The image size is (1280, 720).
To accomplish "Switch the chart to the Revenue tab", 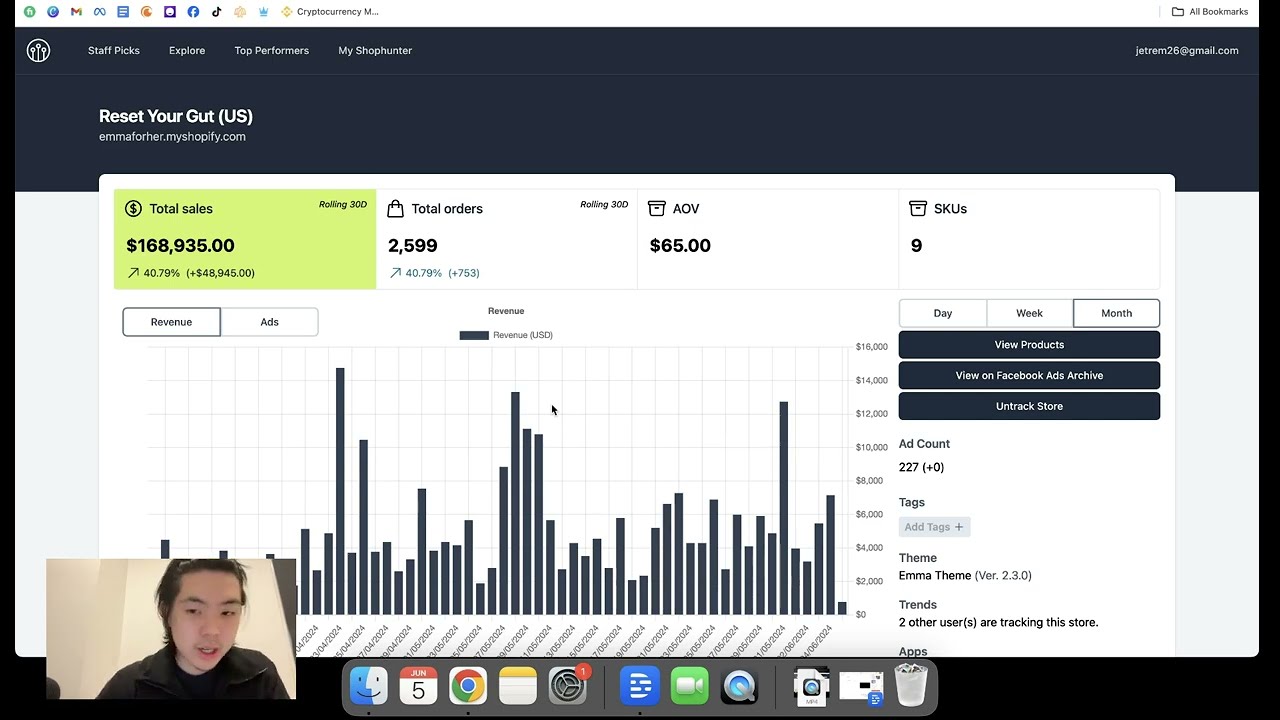I will (171, 322).
